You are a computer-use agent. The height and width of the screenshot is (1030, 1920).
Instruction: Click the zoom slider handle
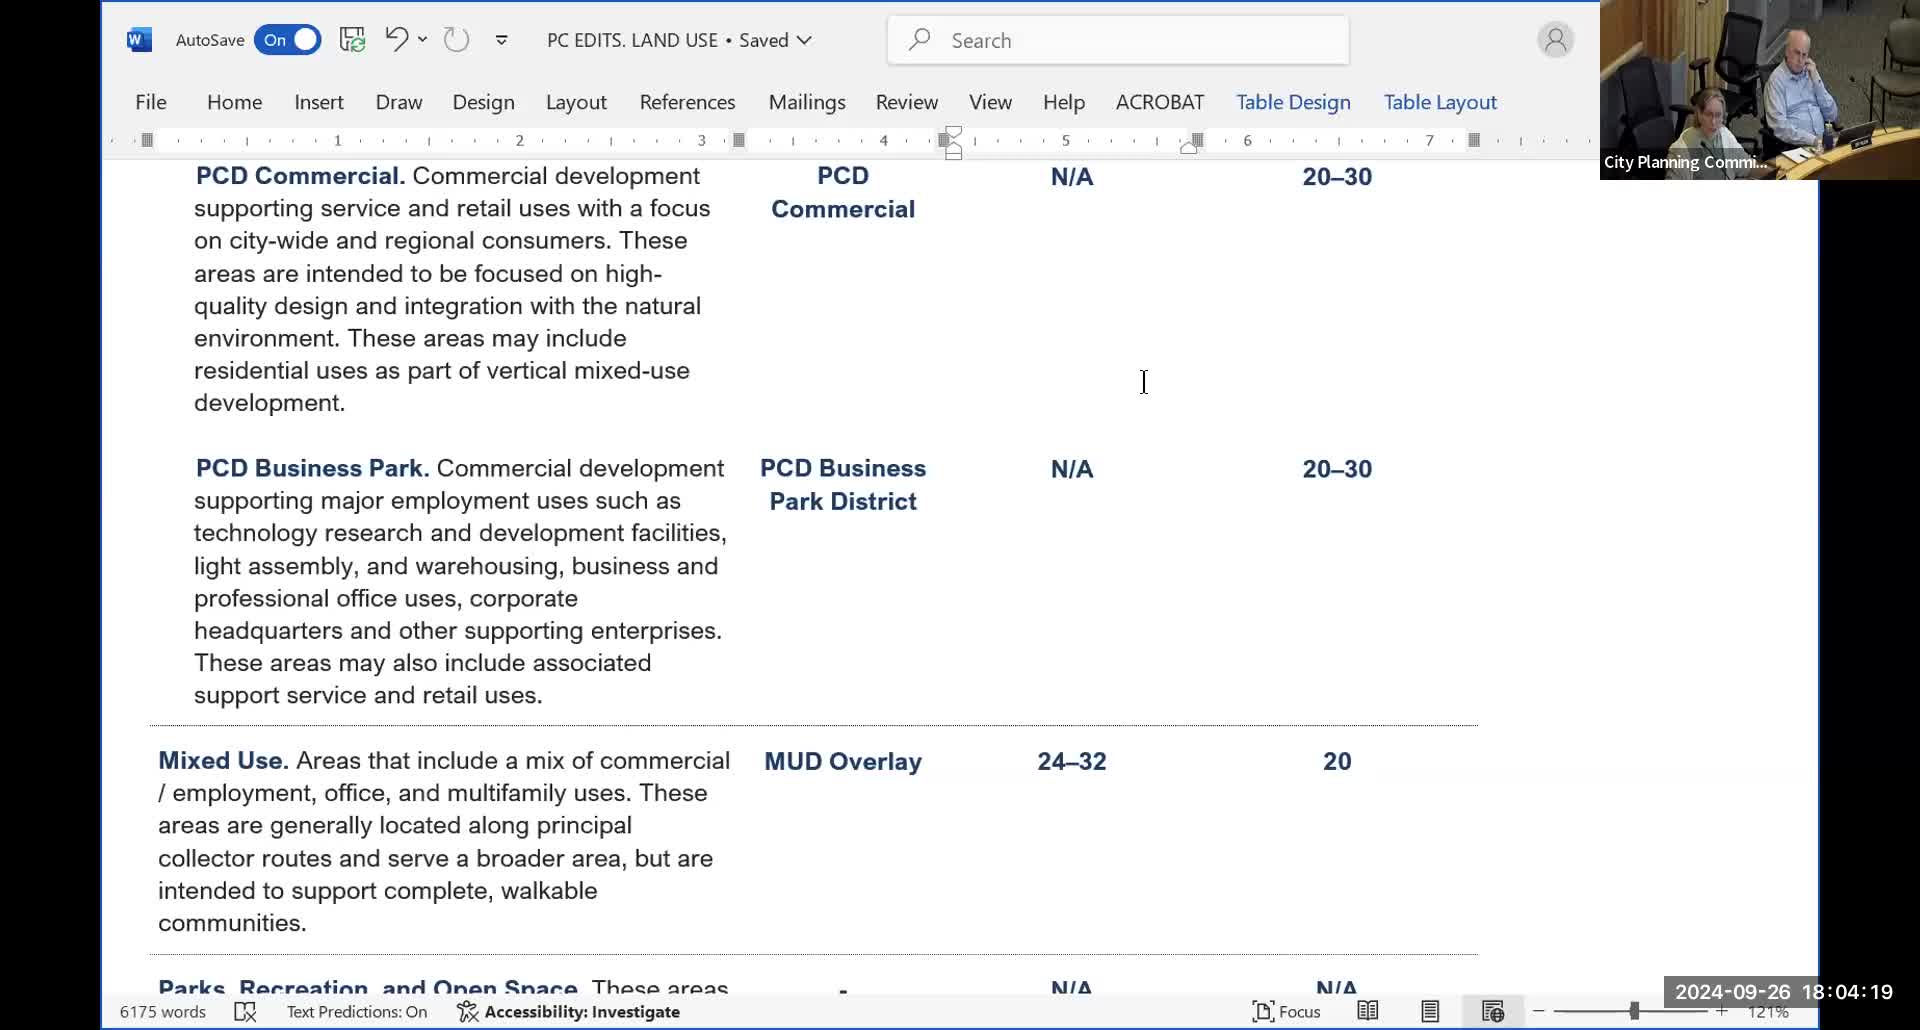click(1634, 1012)
